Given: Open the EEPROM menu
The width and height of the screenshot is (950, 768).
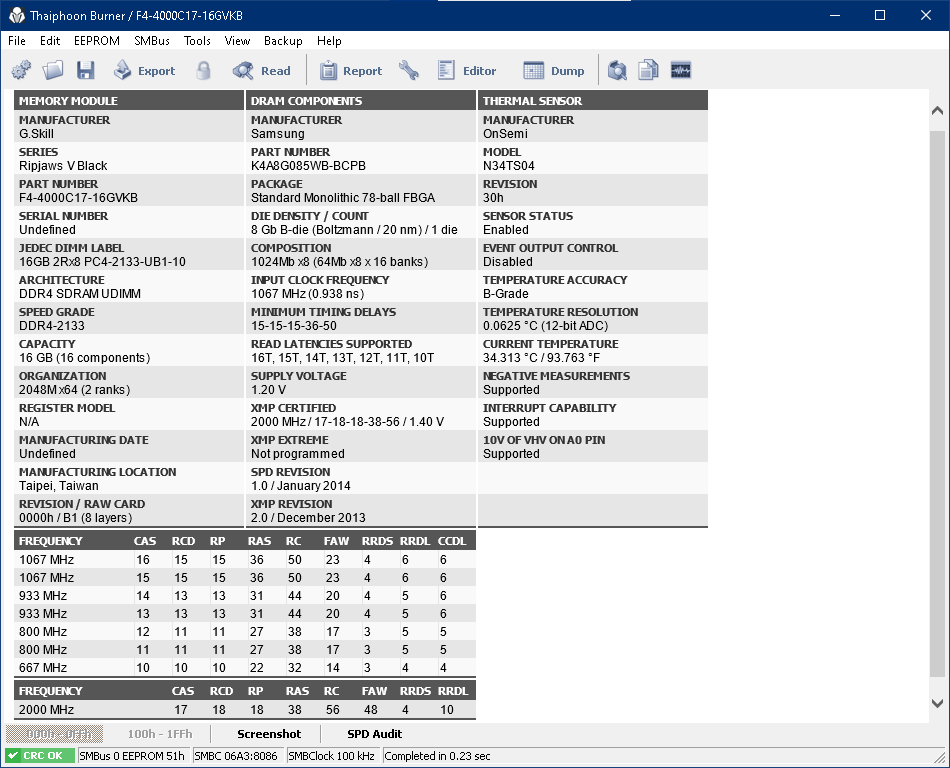Looking at the screenshot, I should (97, 41).
